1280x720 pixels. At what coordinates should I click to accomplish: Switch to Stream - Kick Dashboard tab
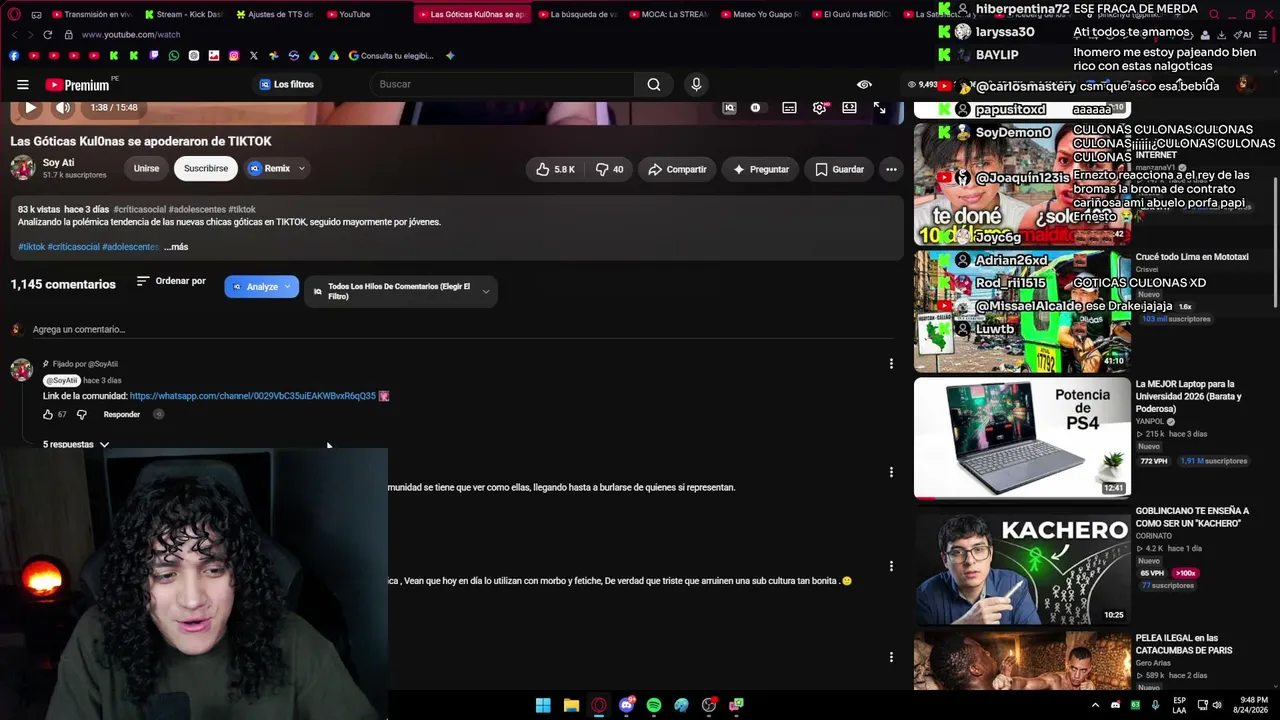pos(183,15)
